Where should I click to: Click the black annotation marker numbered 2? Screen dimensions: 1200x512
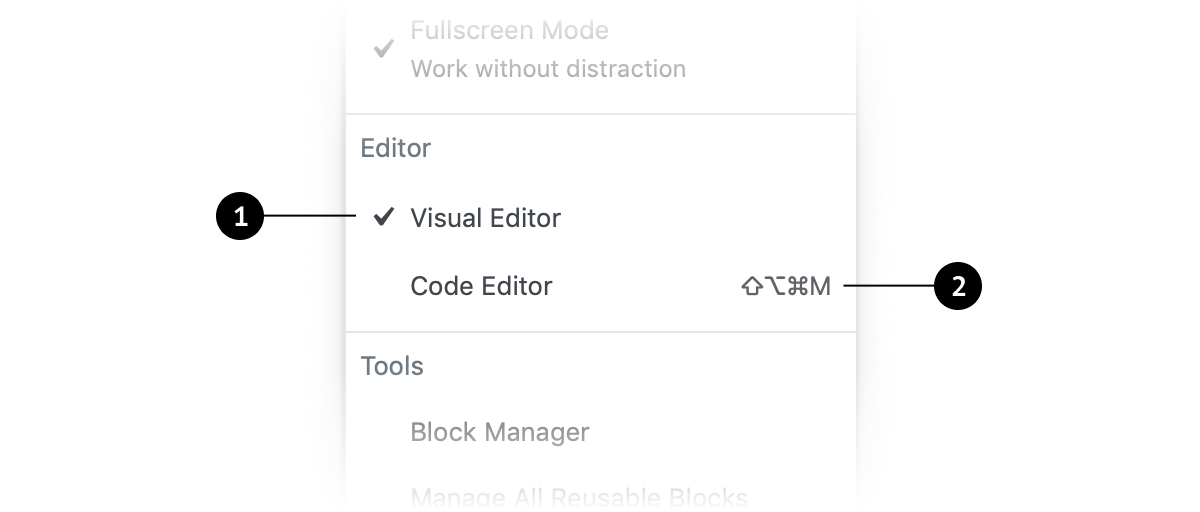(958, 286)
